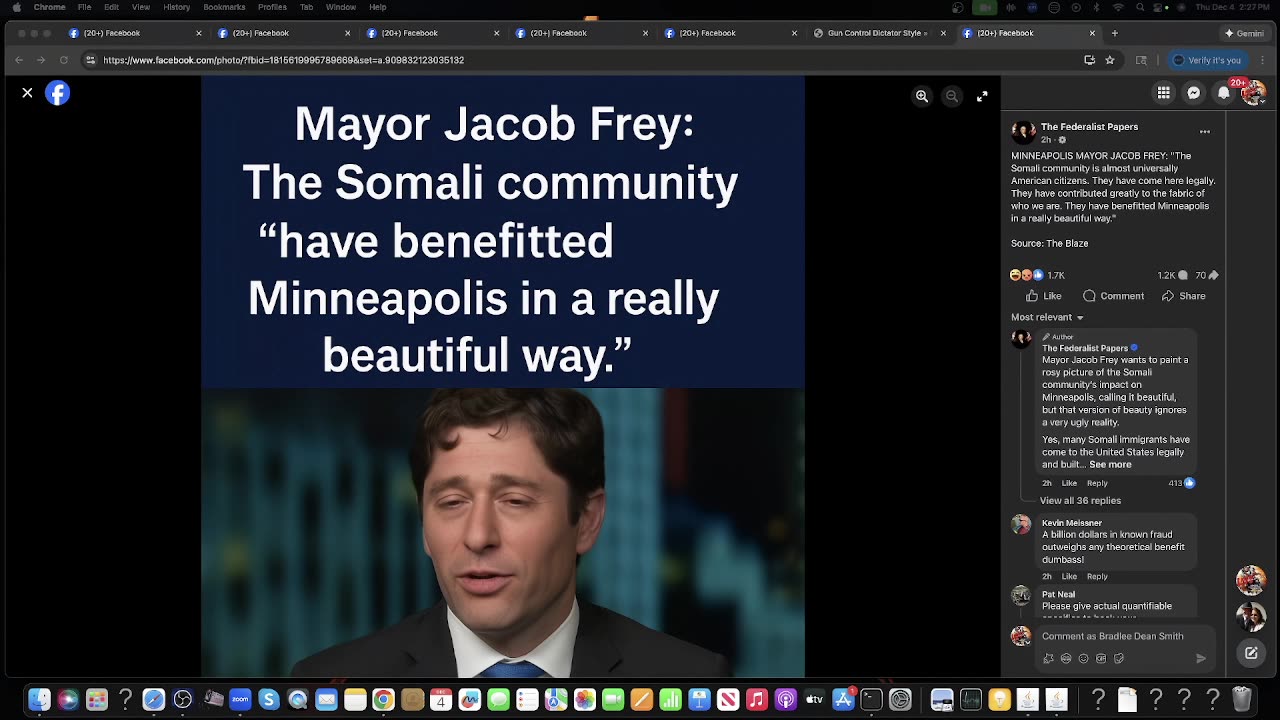Open the Chrome View menu
Screen dimensions: 1280x720
141,7
